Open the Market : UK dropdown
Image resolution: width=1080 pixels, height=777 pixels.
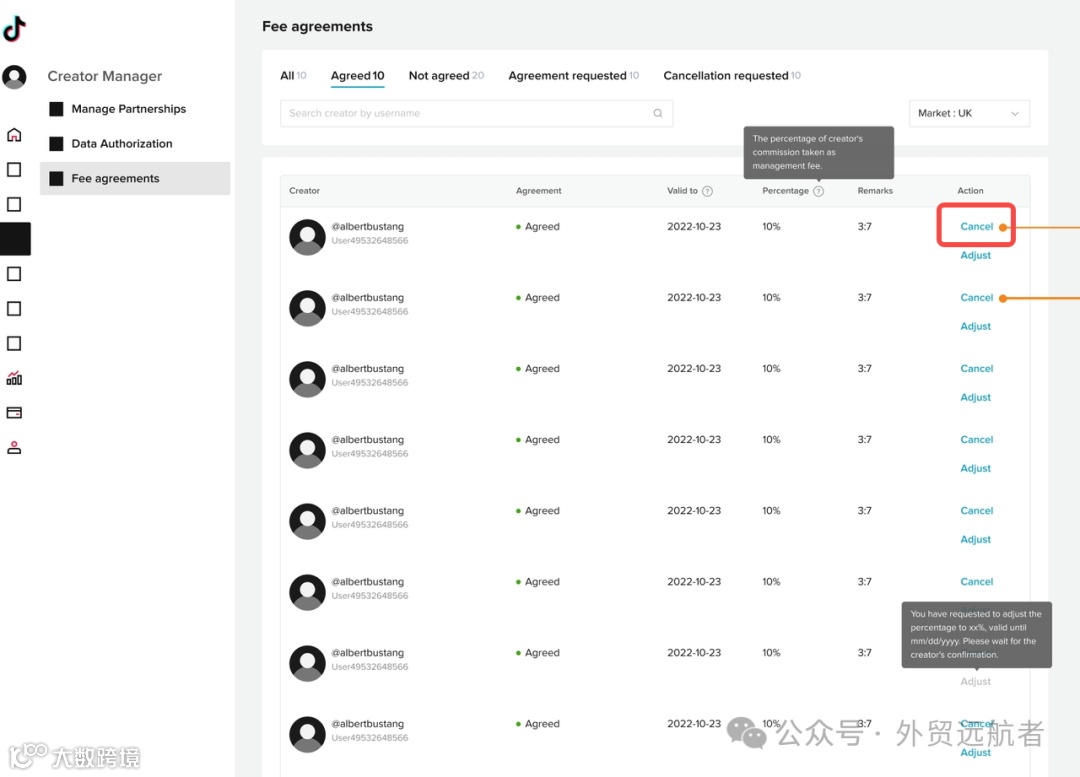click(x=968, y=114)
